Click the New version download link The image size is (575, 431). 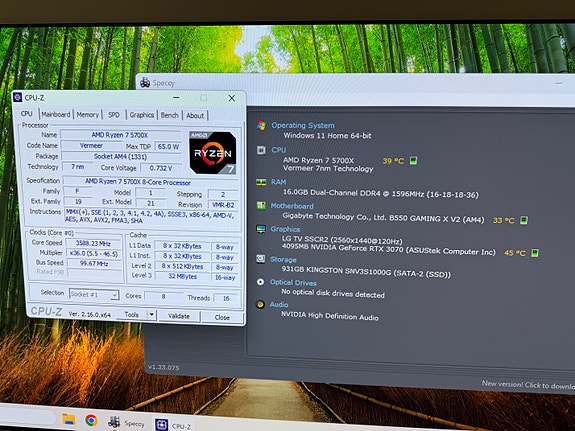pos(528,385)
